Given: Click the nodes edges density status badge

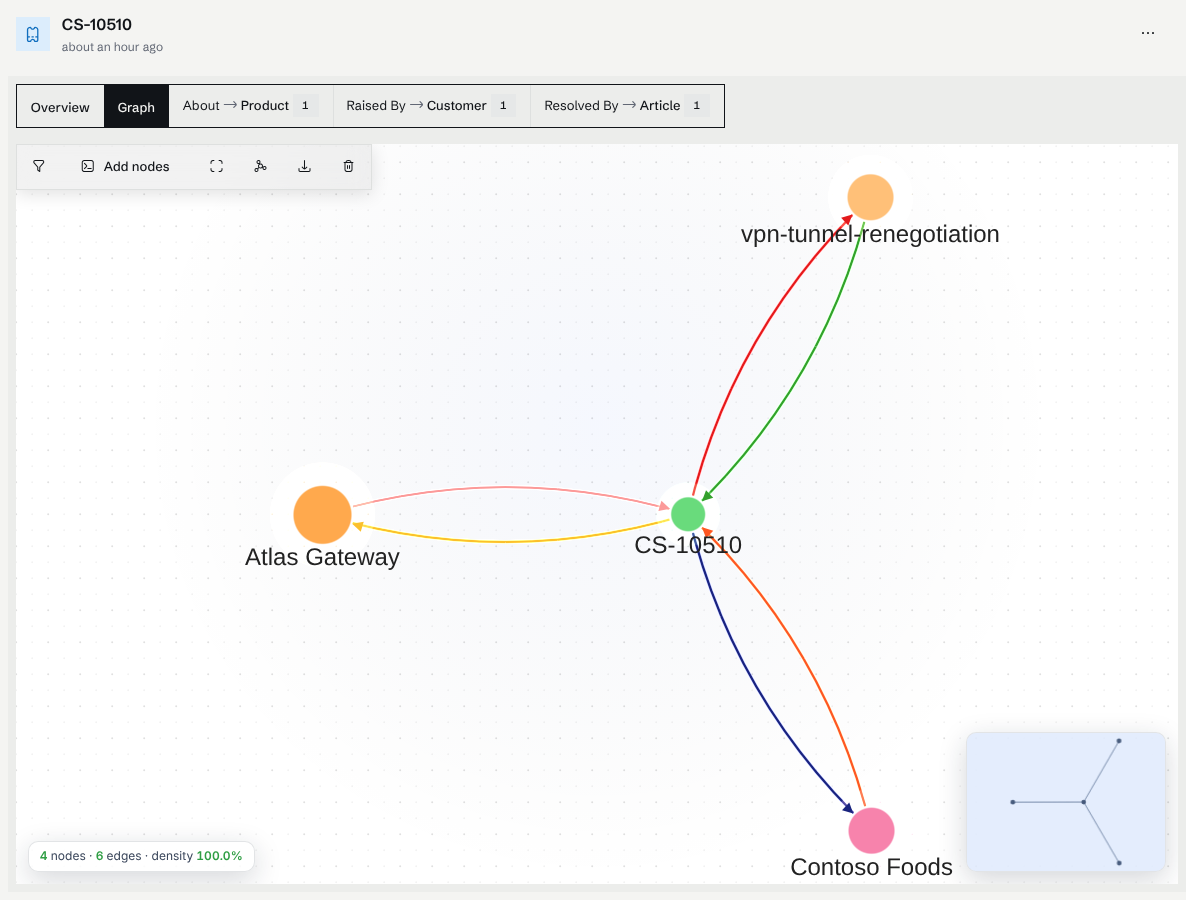Looking at the screenshot, I should (x=141, y=856).
